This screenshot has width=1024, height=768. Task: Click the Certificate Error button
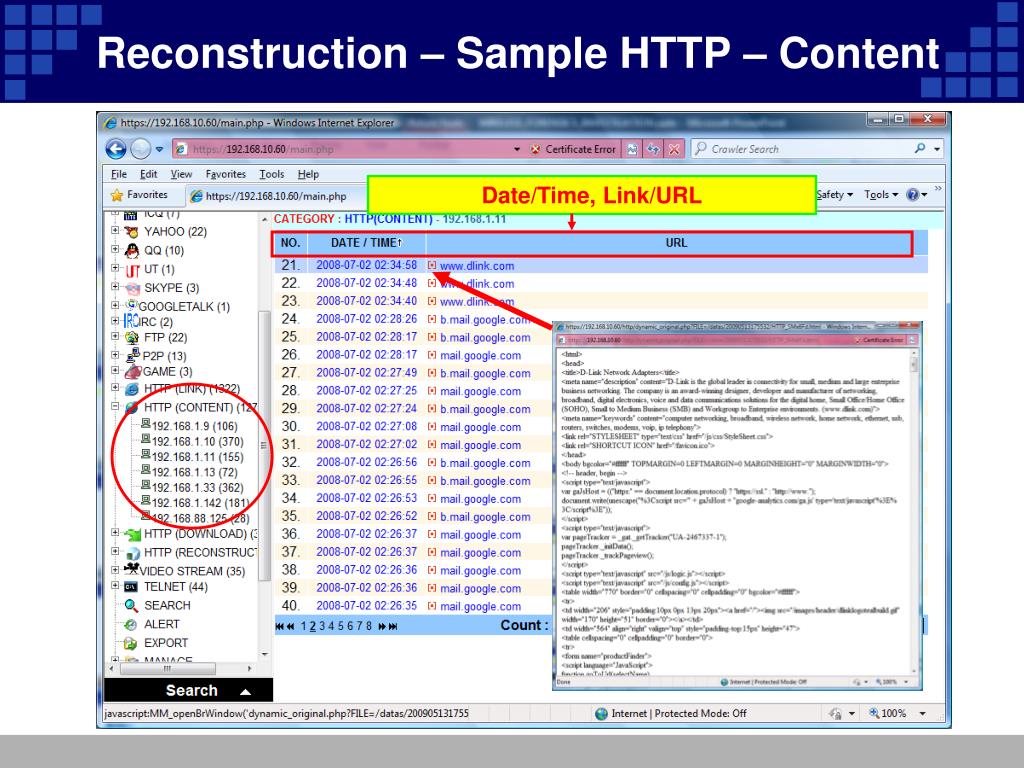coord(573,150)
